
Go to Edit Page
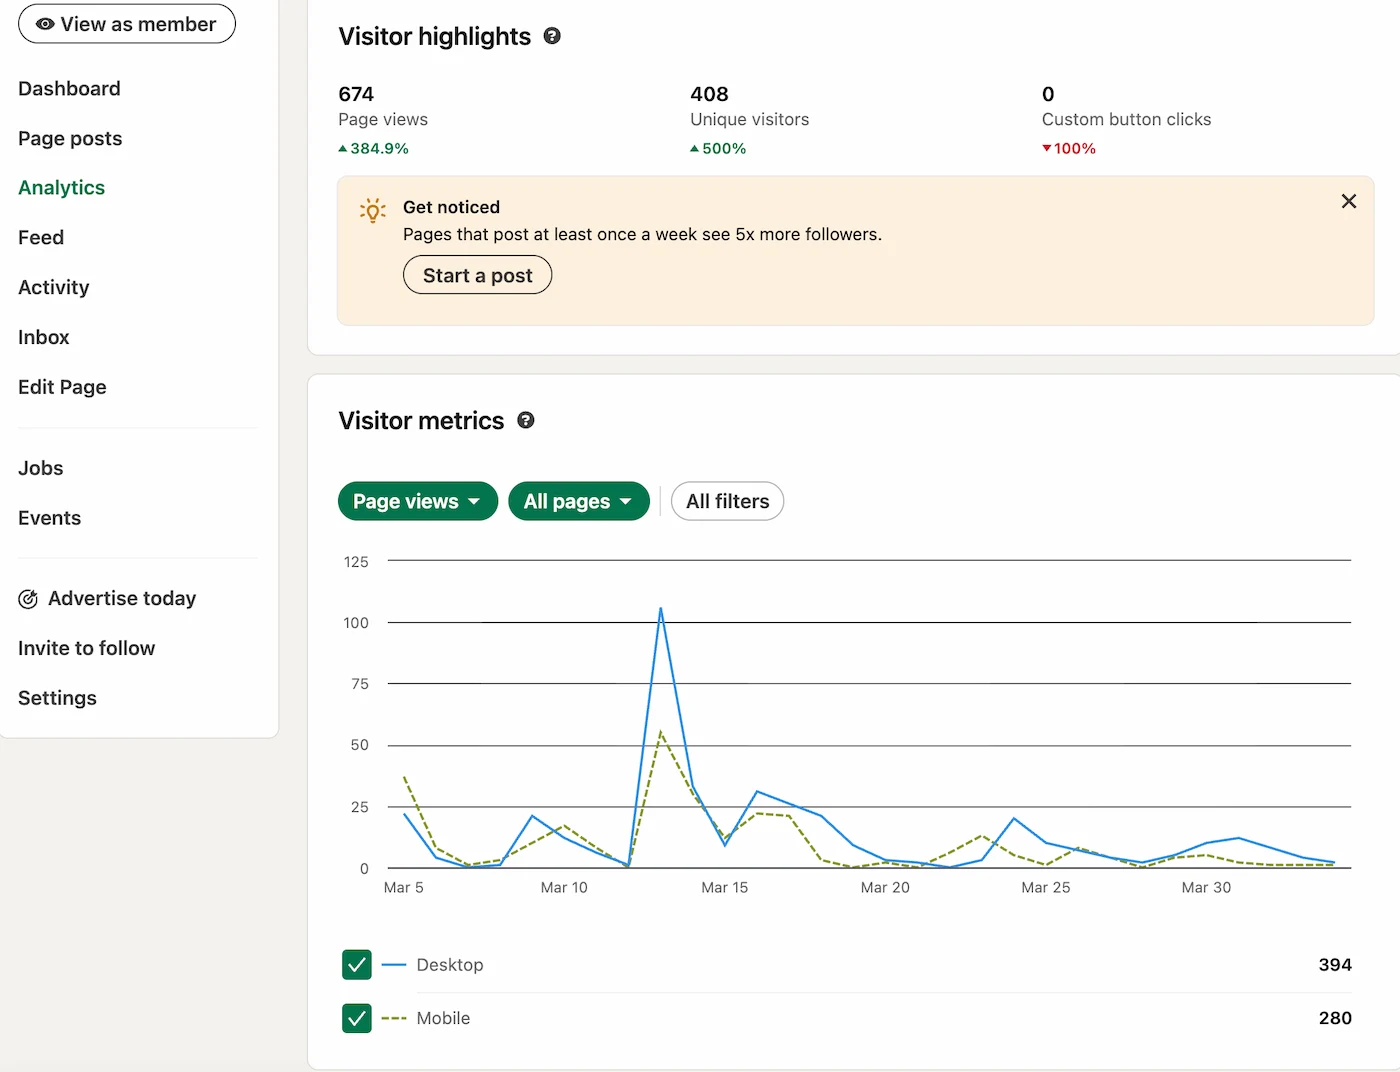[x=62, y=387]
